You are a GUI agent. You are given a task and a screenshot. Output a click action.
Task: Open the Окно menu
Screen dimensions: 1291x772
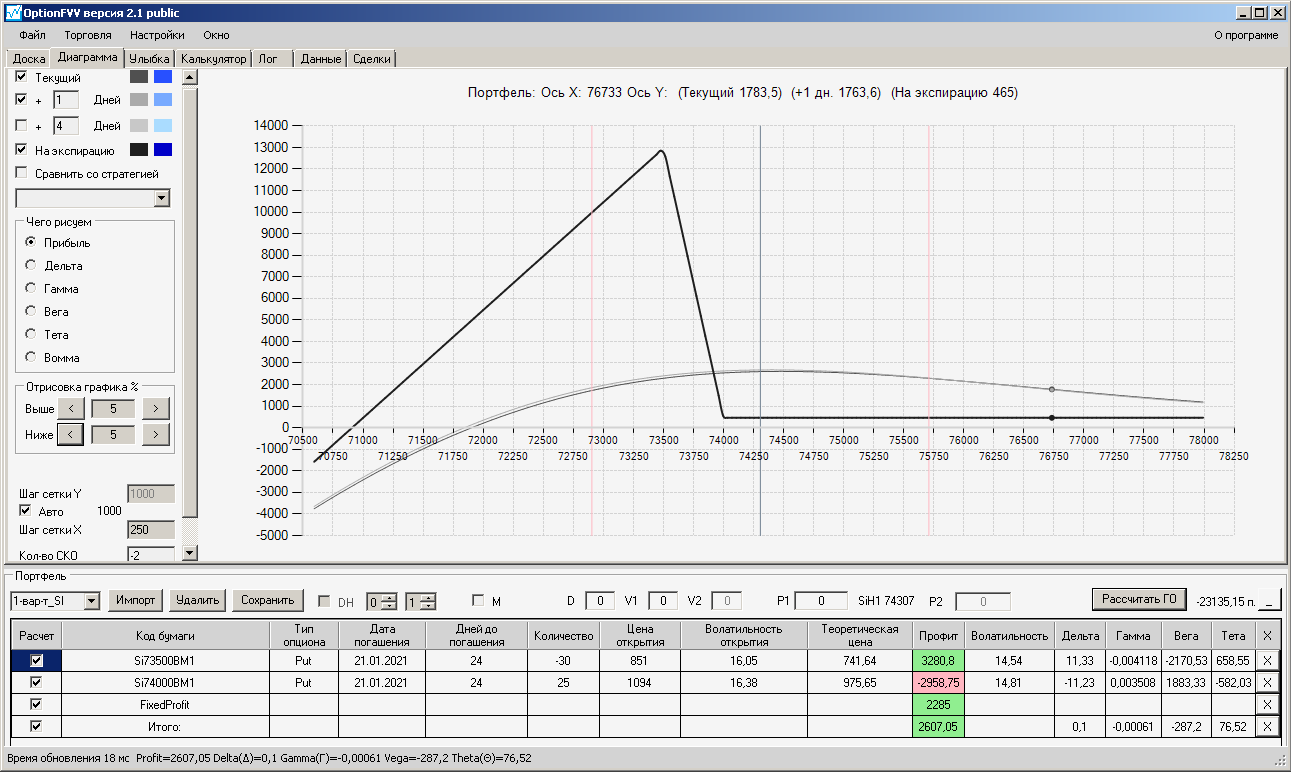pyautogui.click(x=216, y=35)
